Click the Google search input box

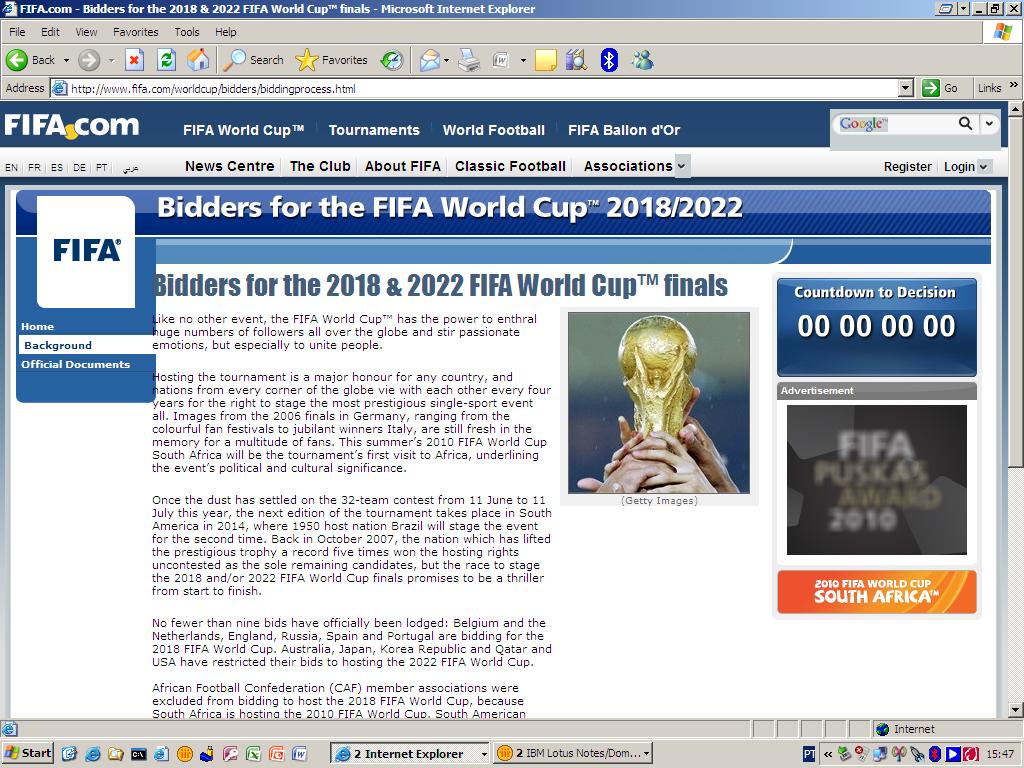(x=895, y=123)
